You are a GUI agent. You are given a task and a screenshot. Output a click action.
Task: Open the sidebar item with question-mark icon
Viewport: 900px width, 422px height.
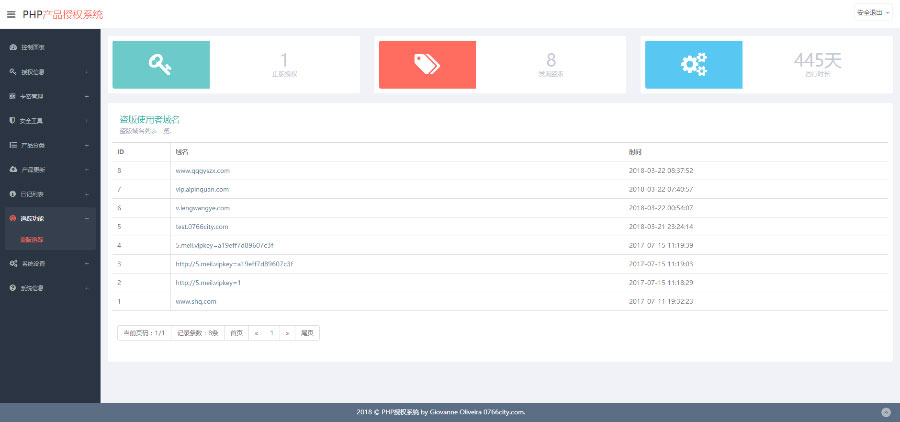[x=48, y=288]
